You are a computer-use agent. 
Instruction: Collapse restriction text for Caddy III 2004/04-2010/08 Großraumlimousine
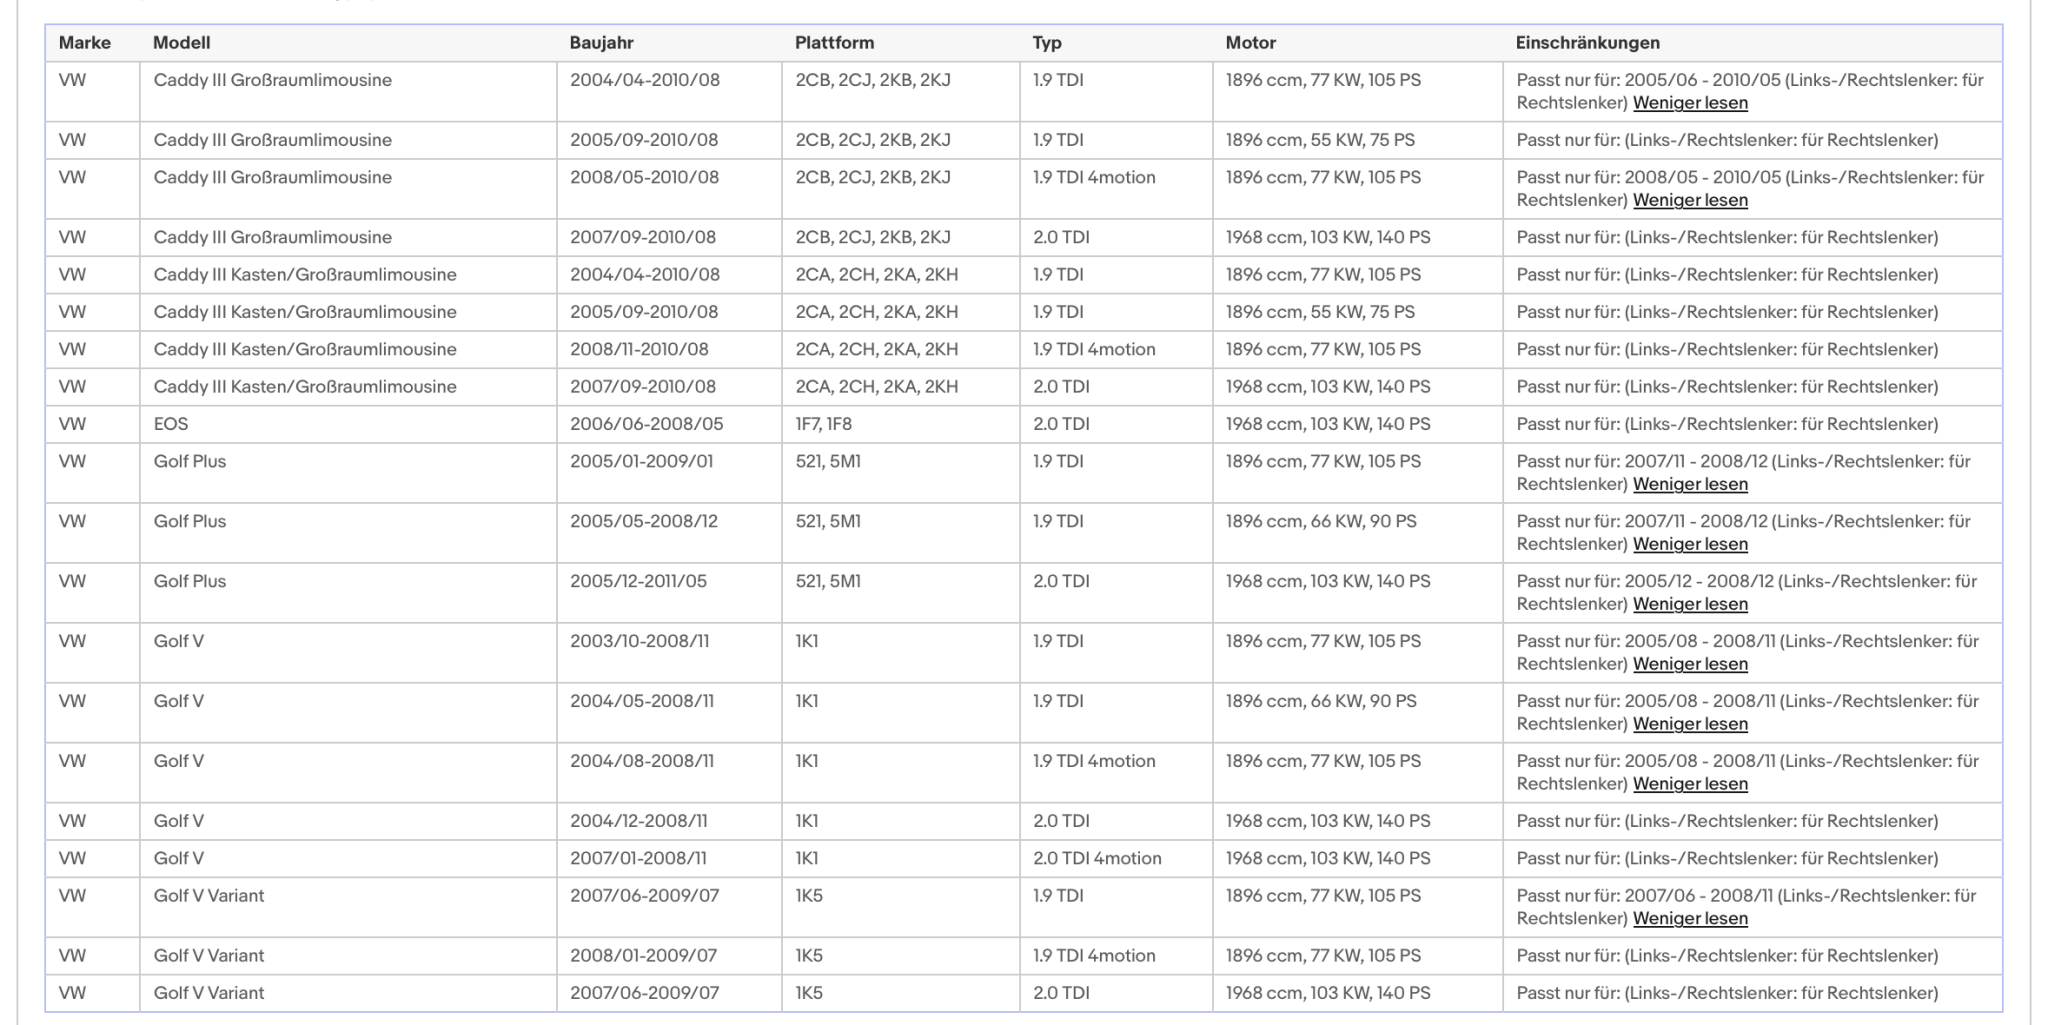point(1690,103)
